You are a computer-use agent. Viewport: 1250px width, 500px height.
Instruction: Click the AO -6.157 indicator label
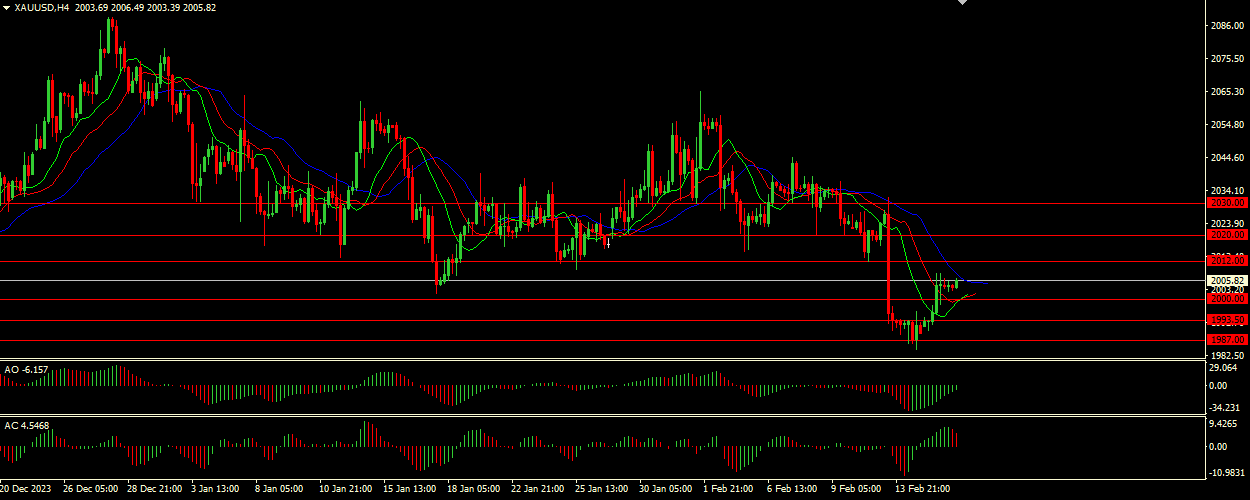[x=26, y=370]
